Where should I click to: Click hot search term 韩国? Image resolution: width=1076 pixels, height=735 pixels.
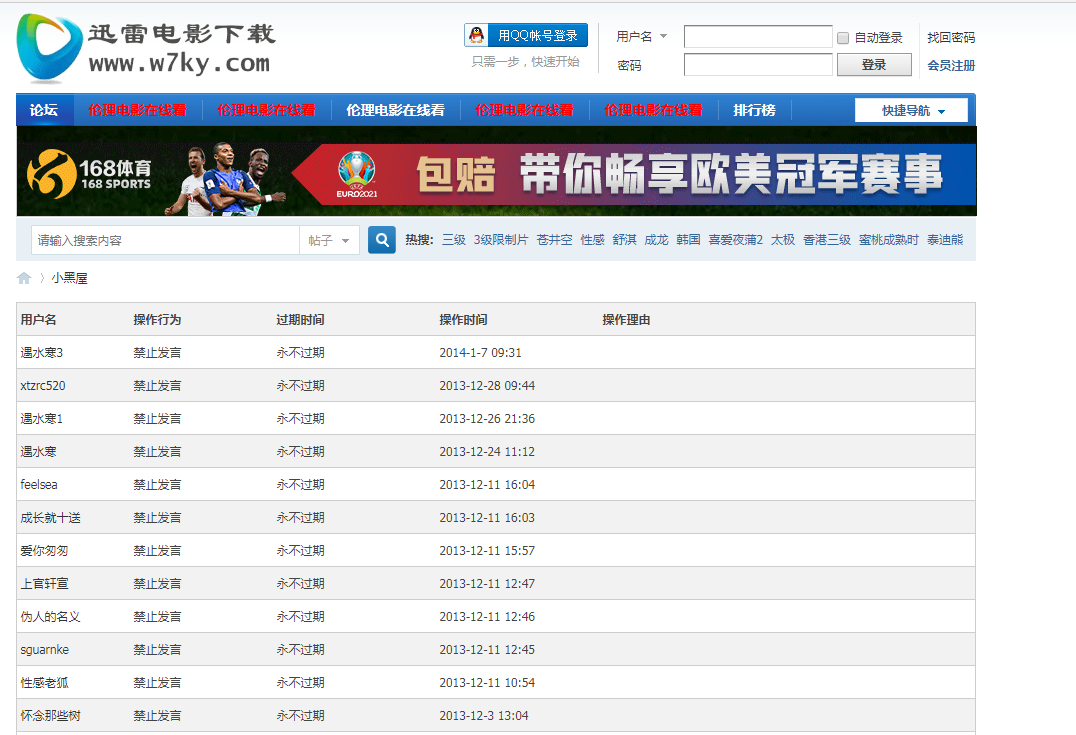click(x=688, y=240)
